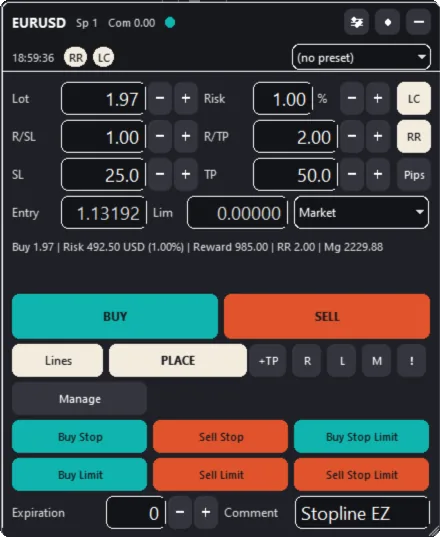Click the Buy Stop button
This screenshot has height=537, width=440.
79,437
